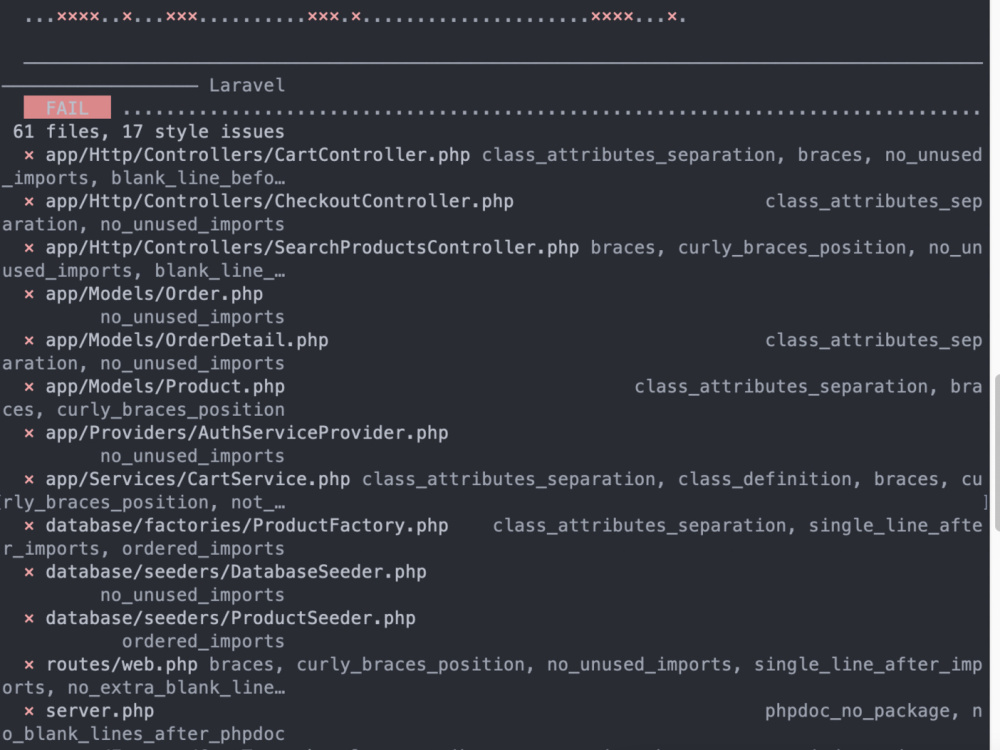
Task: Click 'phpdoc_no_package' rule on server.php line
Action: pyautogui.click(x=857, y=710)
